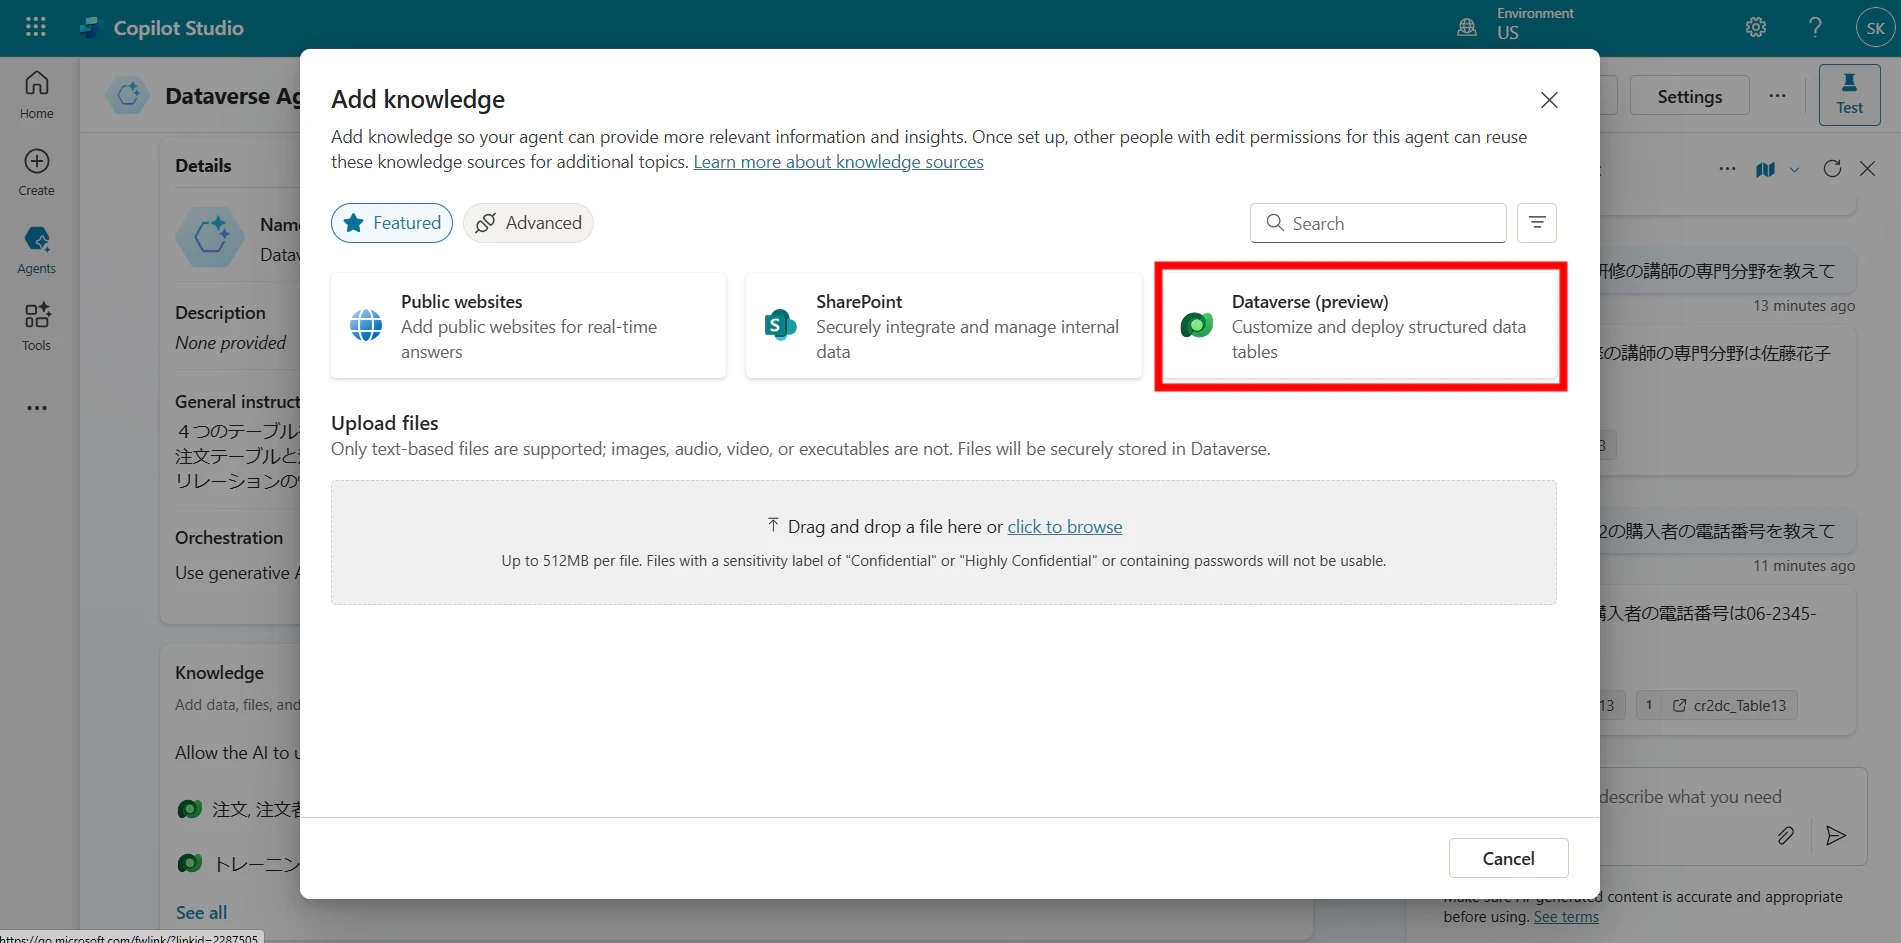Screen dimensions: 1901x943
Task: Expand the activity map dropdown chevron
Action: (1794, 170)
